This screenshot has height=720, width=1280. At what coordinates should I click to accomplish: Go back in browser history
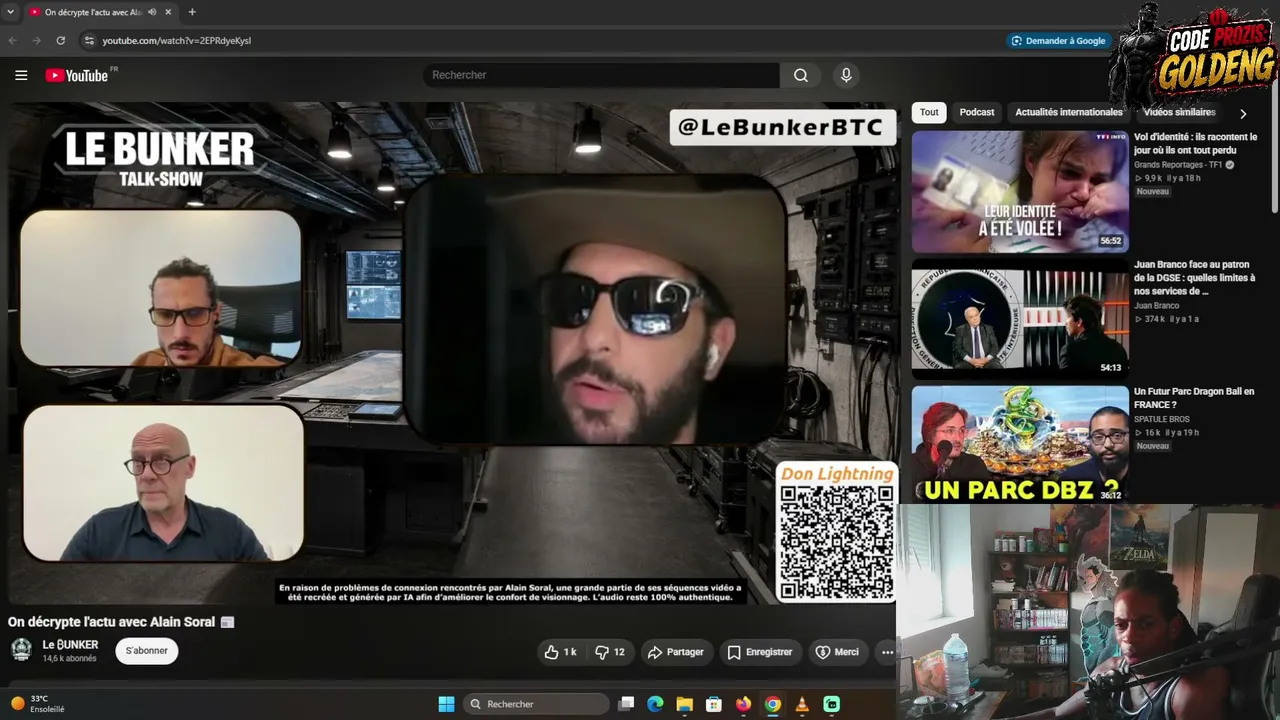click(13, 41)
